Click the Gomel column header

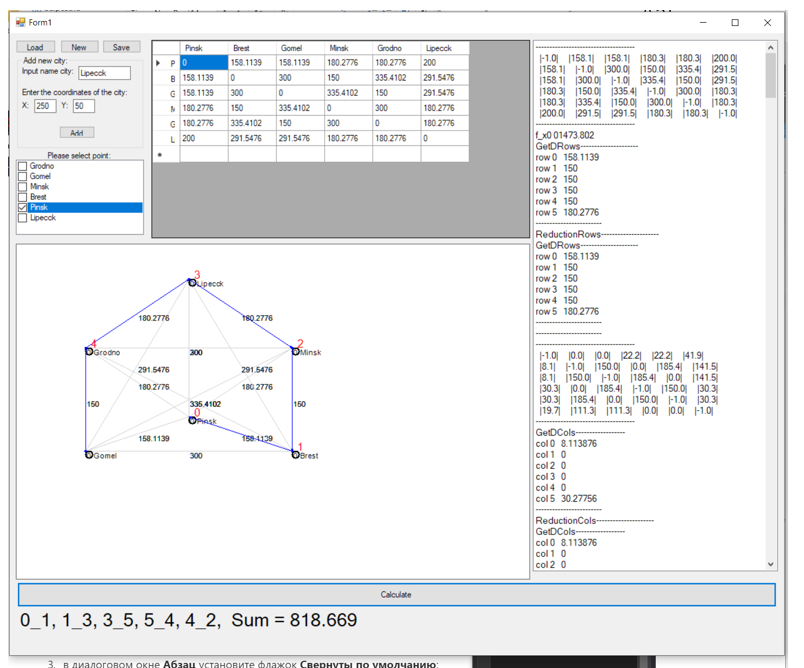pyautogui.click(x=300, y=48)
